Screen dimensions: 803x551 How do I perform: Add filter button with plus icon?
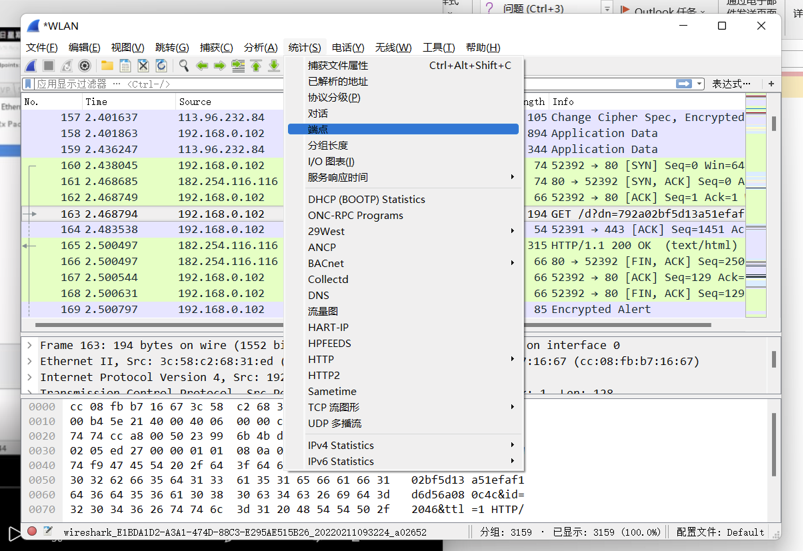(x=771, y=83)
